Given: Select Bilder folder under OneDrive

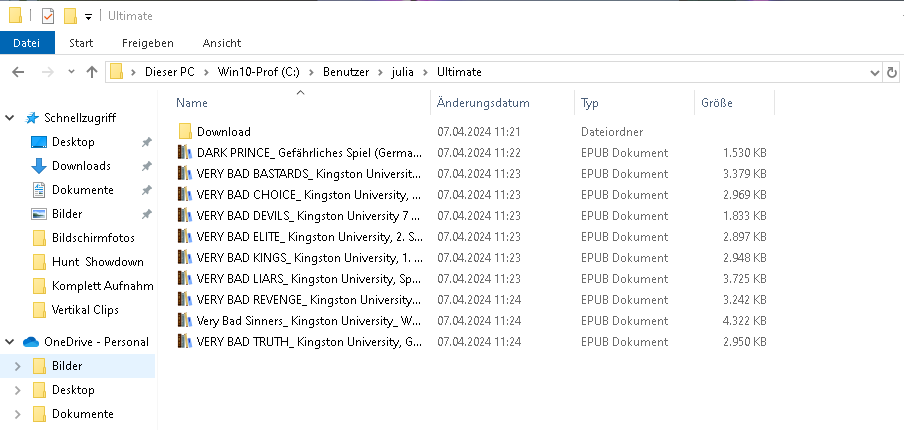Looking at the screenshot, I should (67, 366).
